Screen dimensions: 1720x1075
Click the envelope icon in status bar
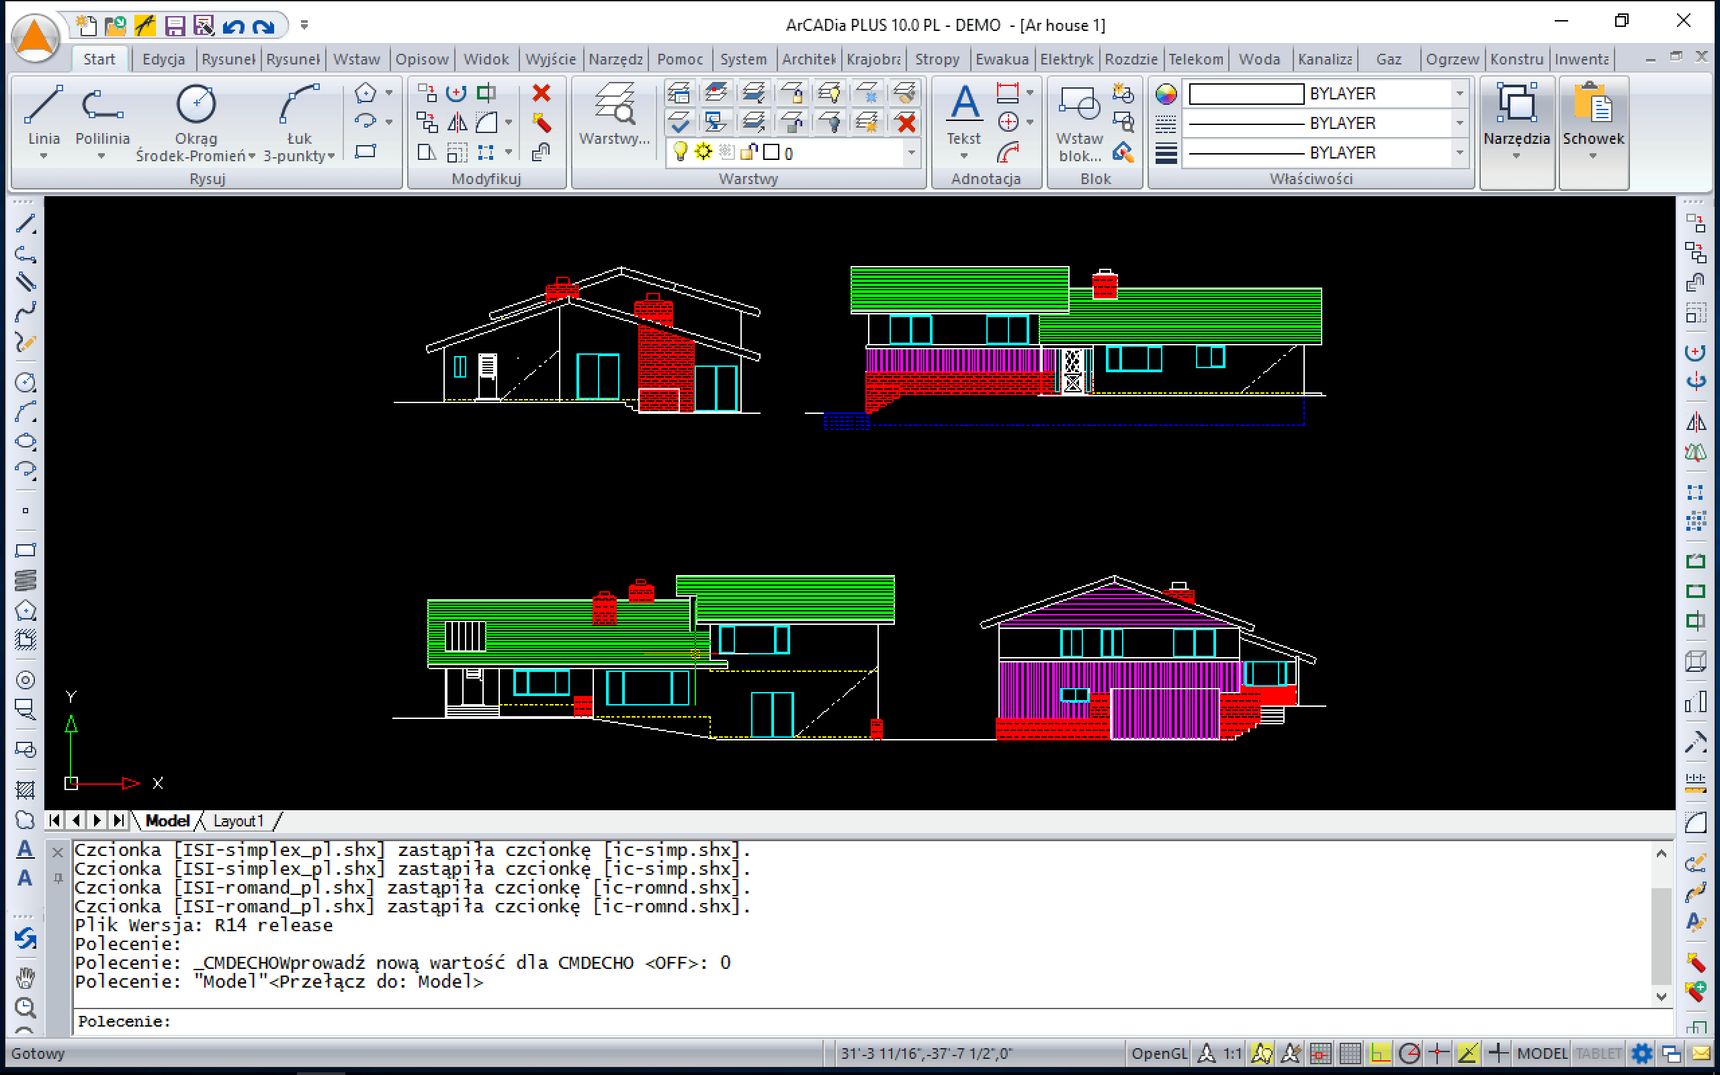coord(1701,1053)
